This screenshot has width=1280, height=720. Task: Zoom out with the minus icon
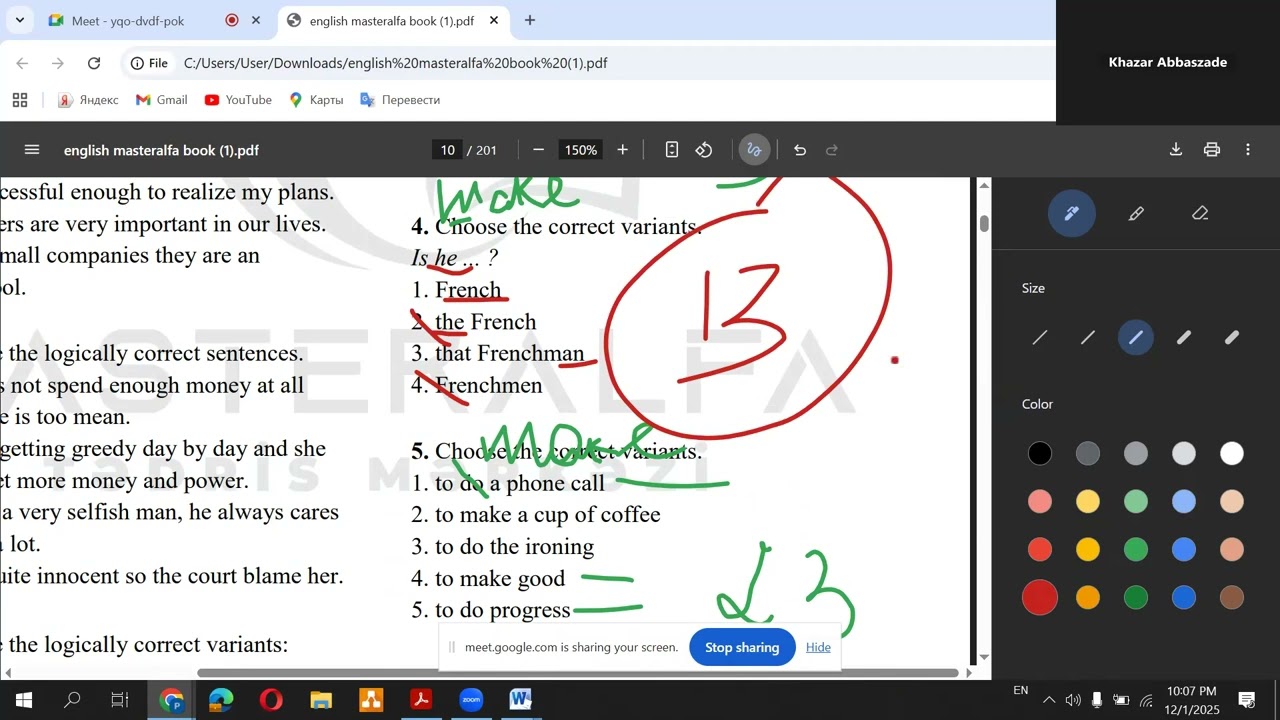point(538,150)
